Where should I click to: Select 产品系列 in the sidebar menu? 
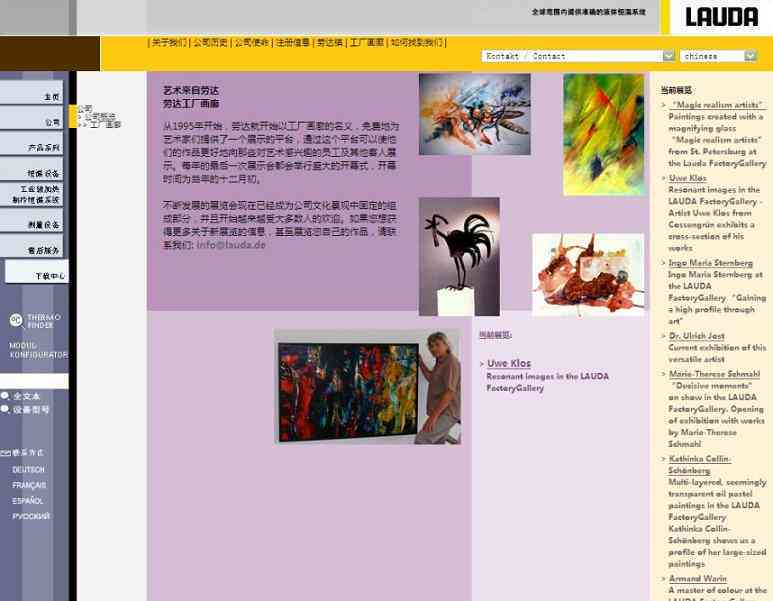point(32,144)
